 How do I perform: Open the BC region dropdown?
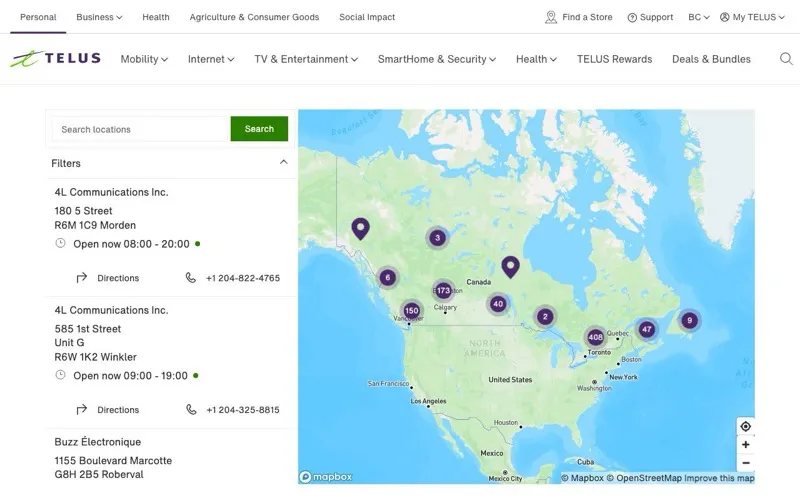[698, 17]
